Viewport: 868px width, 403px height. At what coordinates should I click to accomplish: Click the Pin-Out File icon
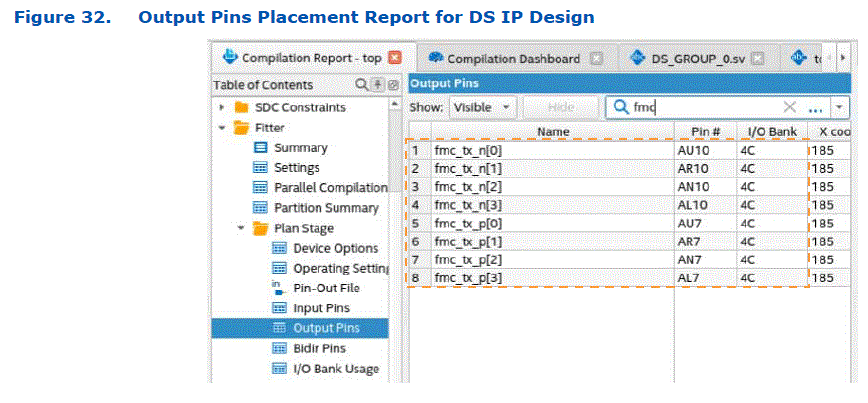[x=279, y=287]
